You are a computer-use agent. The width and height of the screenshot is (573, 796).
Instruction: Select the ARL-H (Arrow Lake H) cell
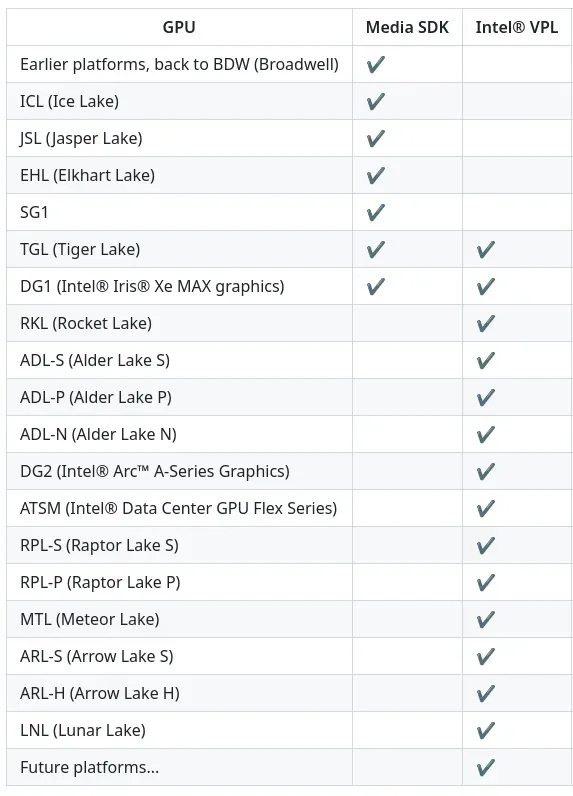point(179,693)
